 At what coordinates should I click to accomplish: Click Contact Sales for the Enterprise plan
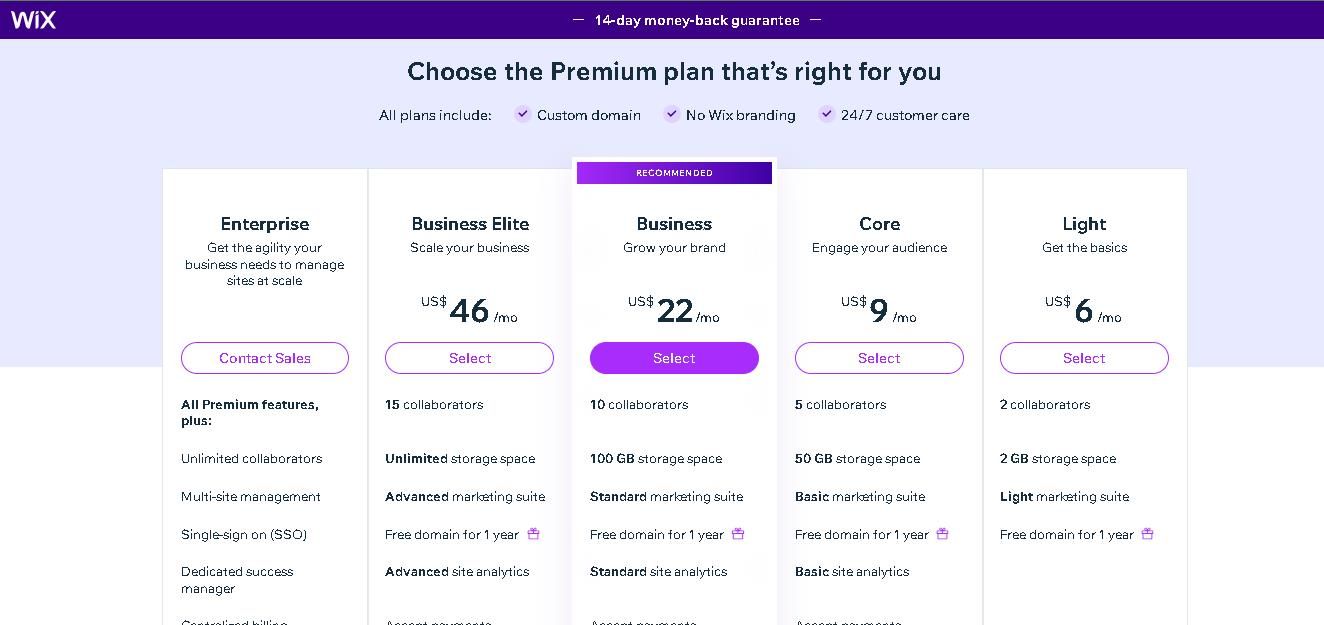pyautogui.click(x=264, y=358)
